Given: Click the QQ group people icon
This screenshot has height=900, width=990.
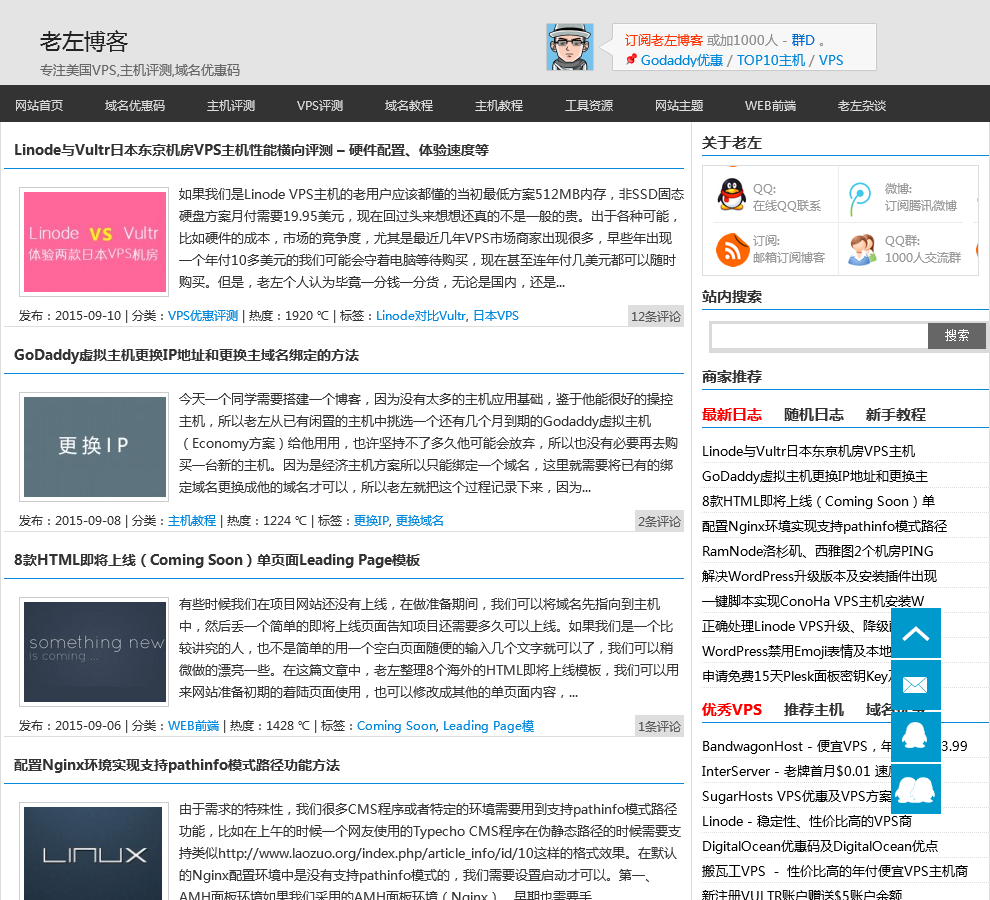Looking at the screenshot, I should (x=862, y=249).
